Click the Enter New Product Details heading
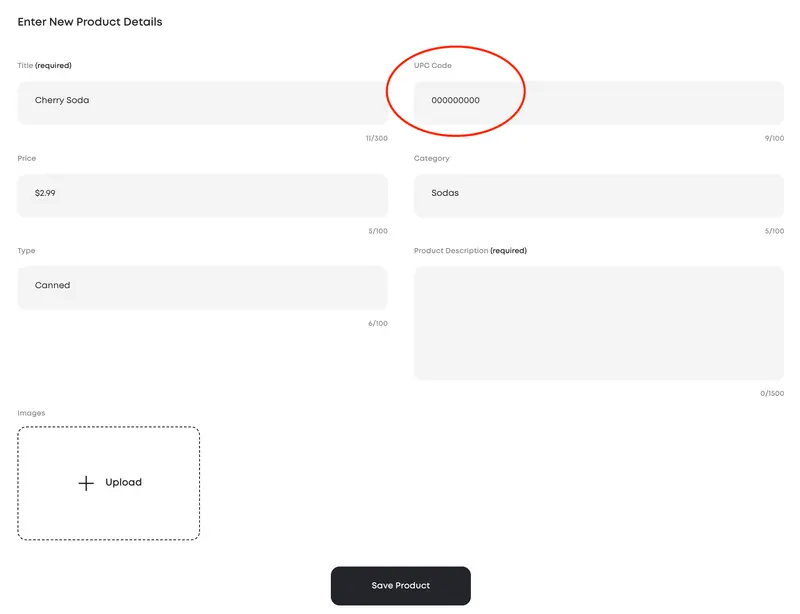 click(x=90, y=22)
